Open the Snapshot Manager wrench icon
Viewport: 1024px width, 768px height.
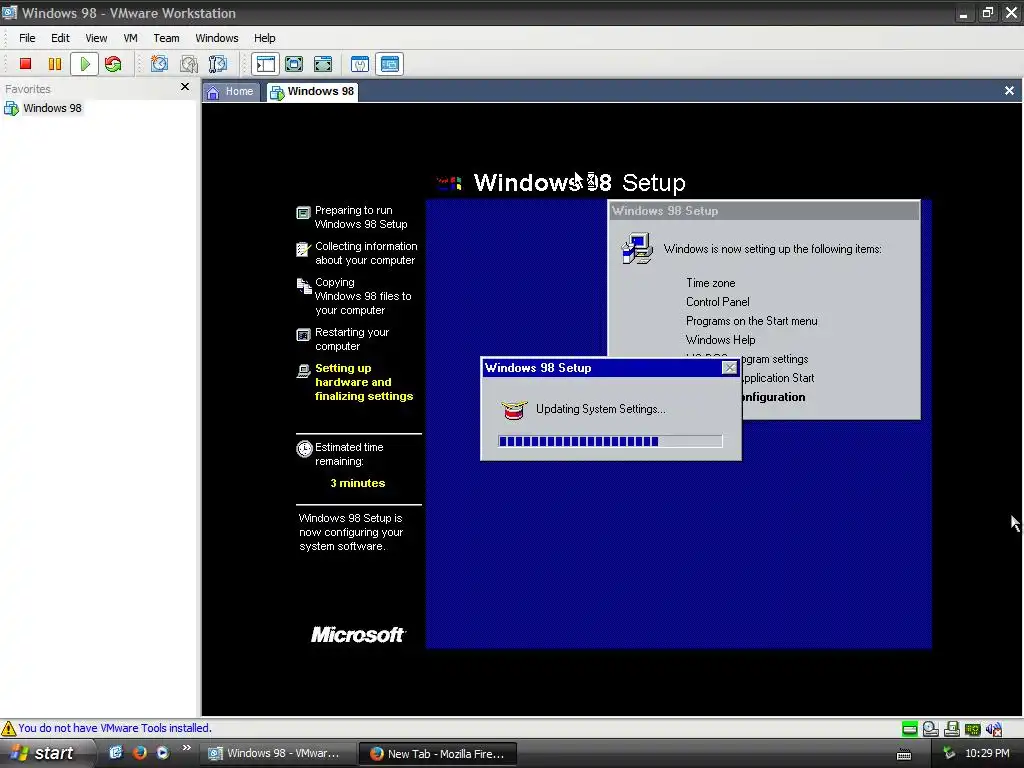[218, 63]
